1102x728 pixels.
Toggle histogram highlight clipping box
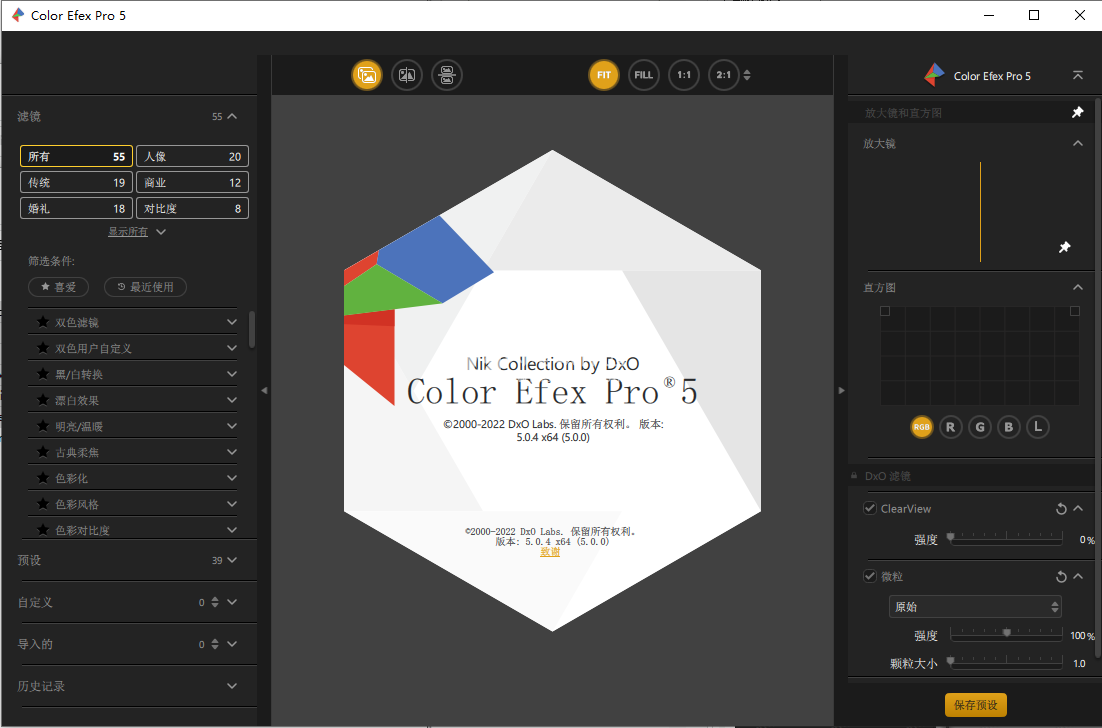(1075, 311)
